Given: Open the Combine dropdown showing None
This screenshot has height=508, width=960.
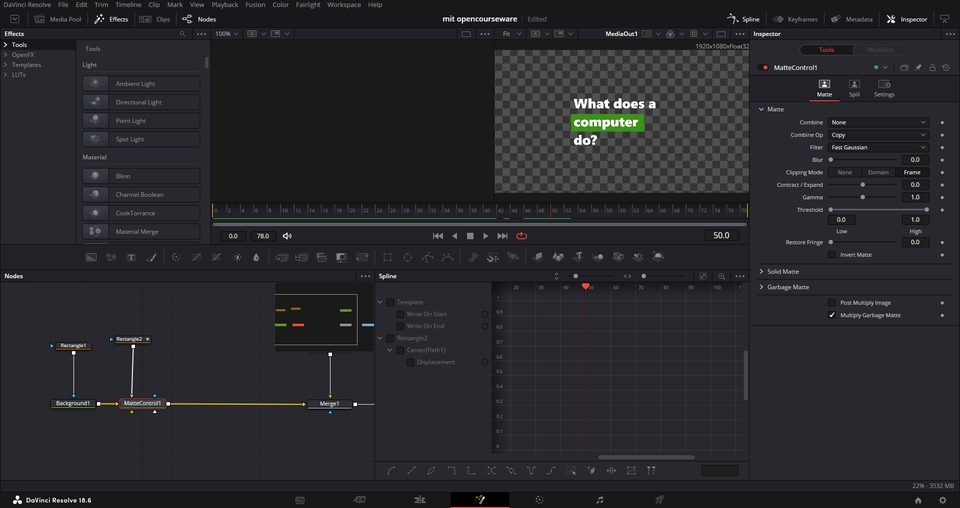Looking at the screenshot, I should (x=879, y=122).
